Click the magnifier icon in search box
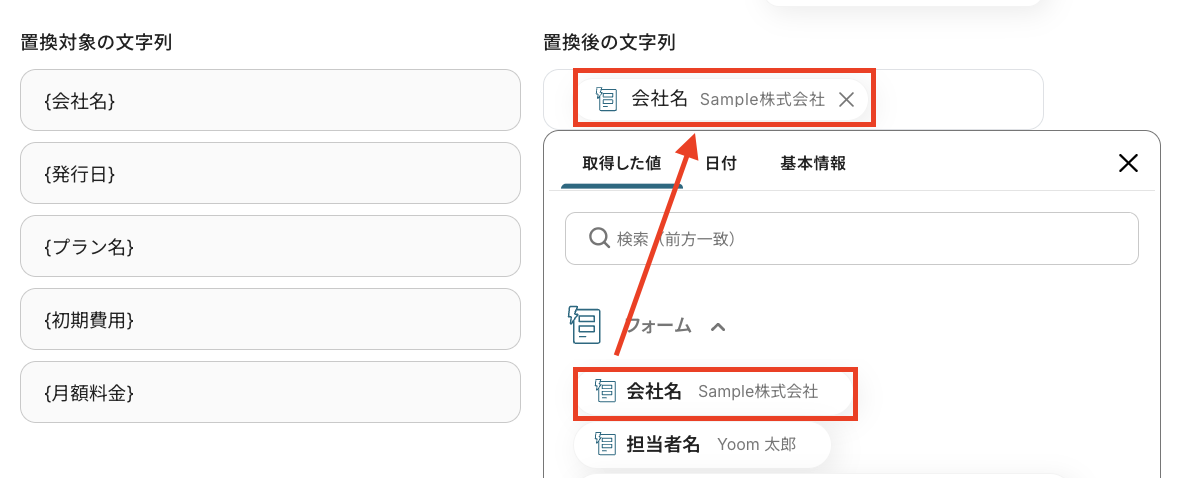Image resolution: width=1188 pixels, height=478 pixels. coord(599,238)
